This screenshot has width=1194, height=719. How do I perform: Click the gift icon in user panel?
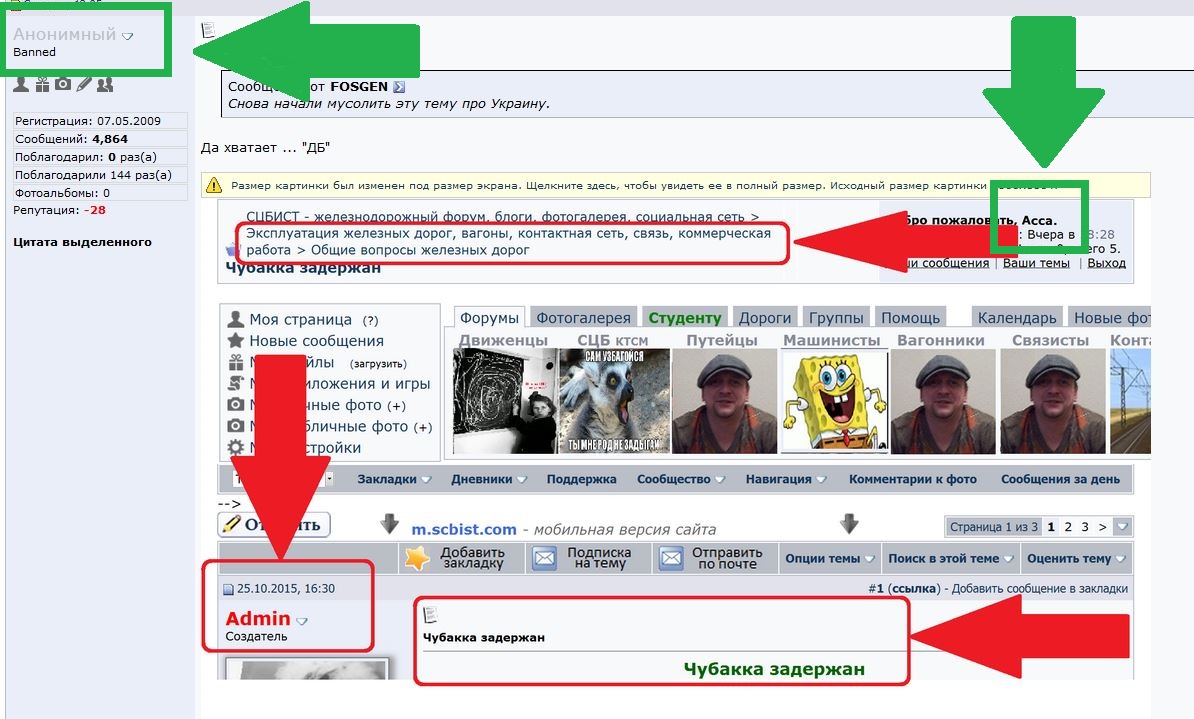(42, 85)
